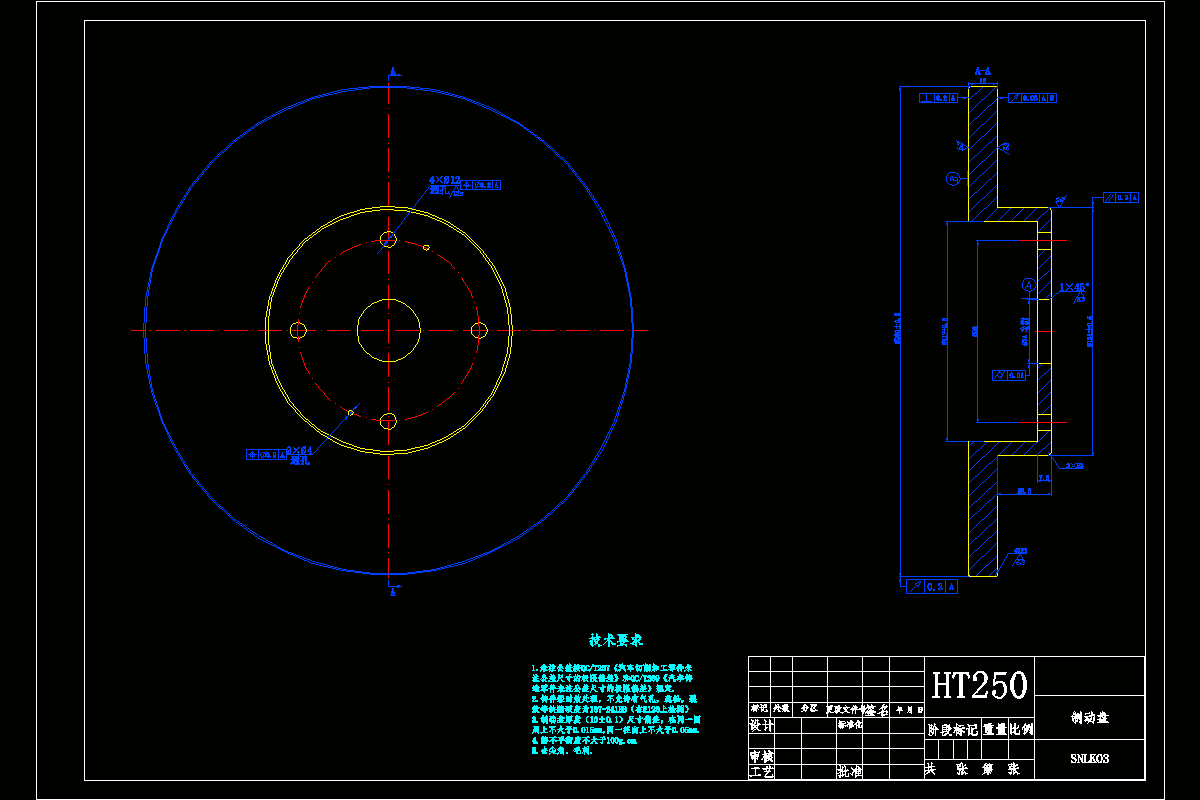
Task: Click the 标准化 cell
Action: 849,723
